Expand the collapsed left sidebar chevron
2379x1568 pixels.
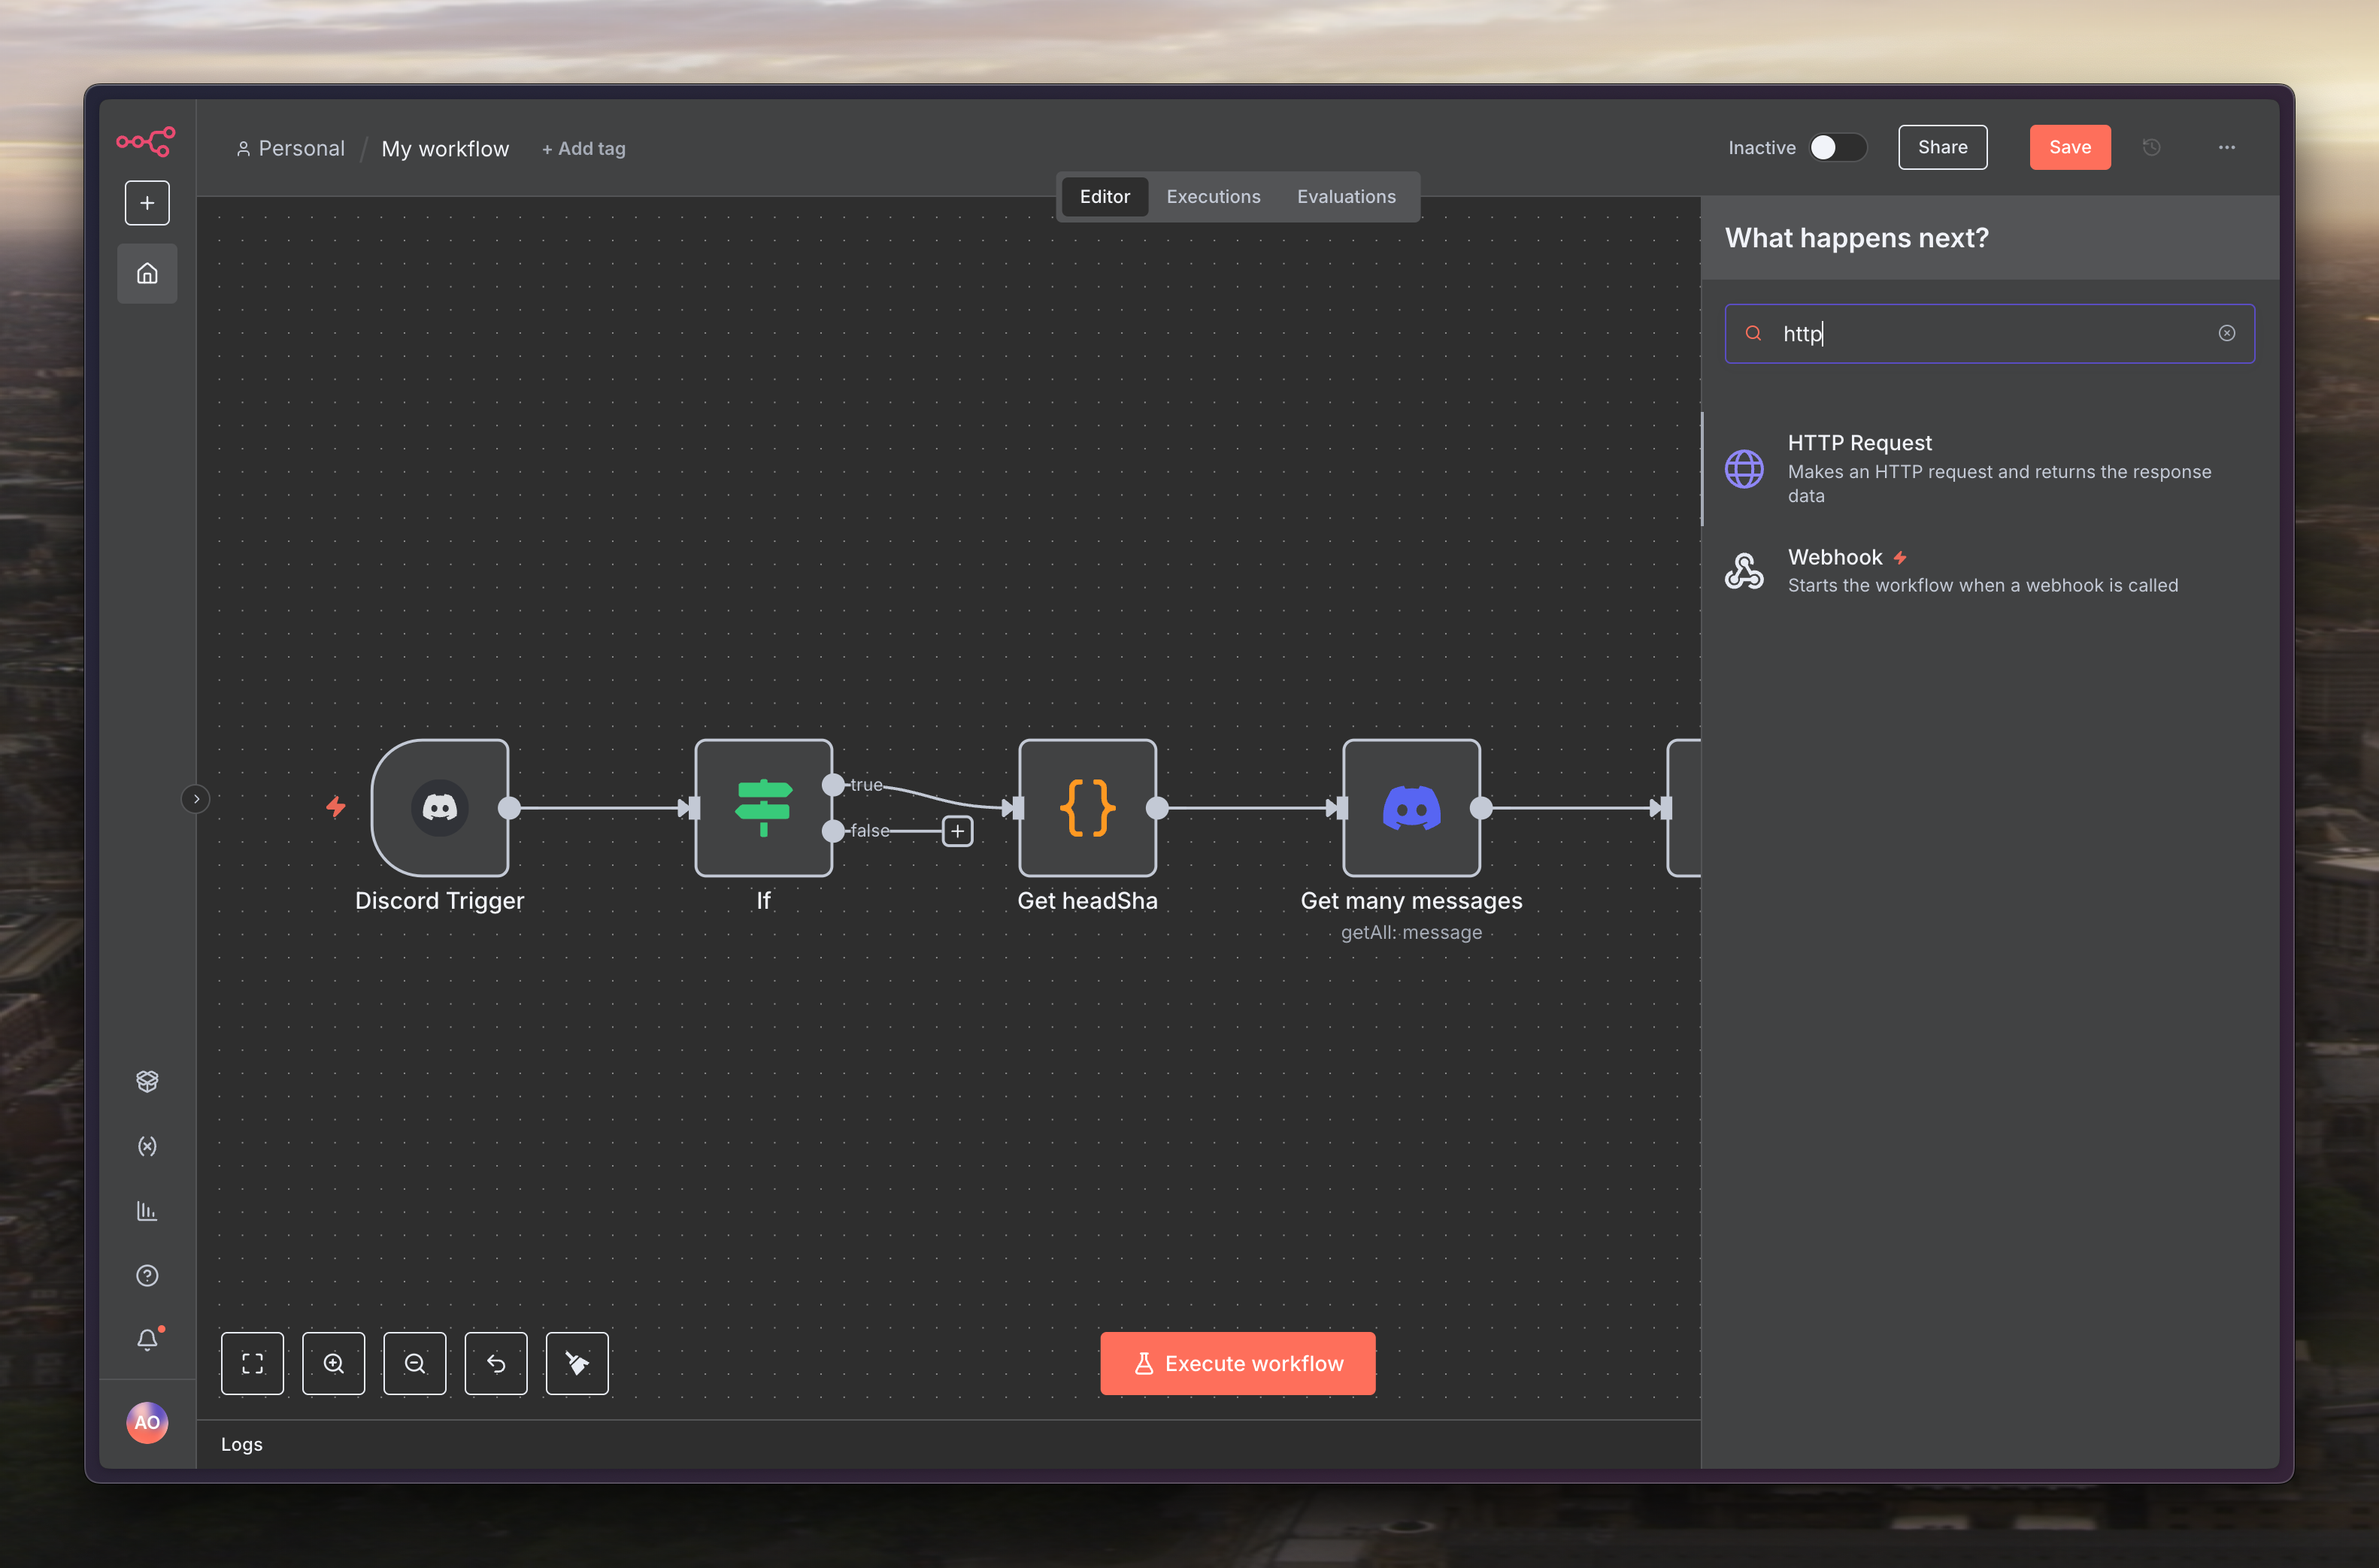tap(196, 799)
